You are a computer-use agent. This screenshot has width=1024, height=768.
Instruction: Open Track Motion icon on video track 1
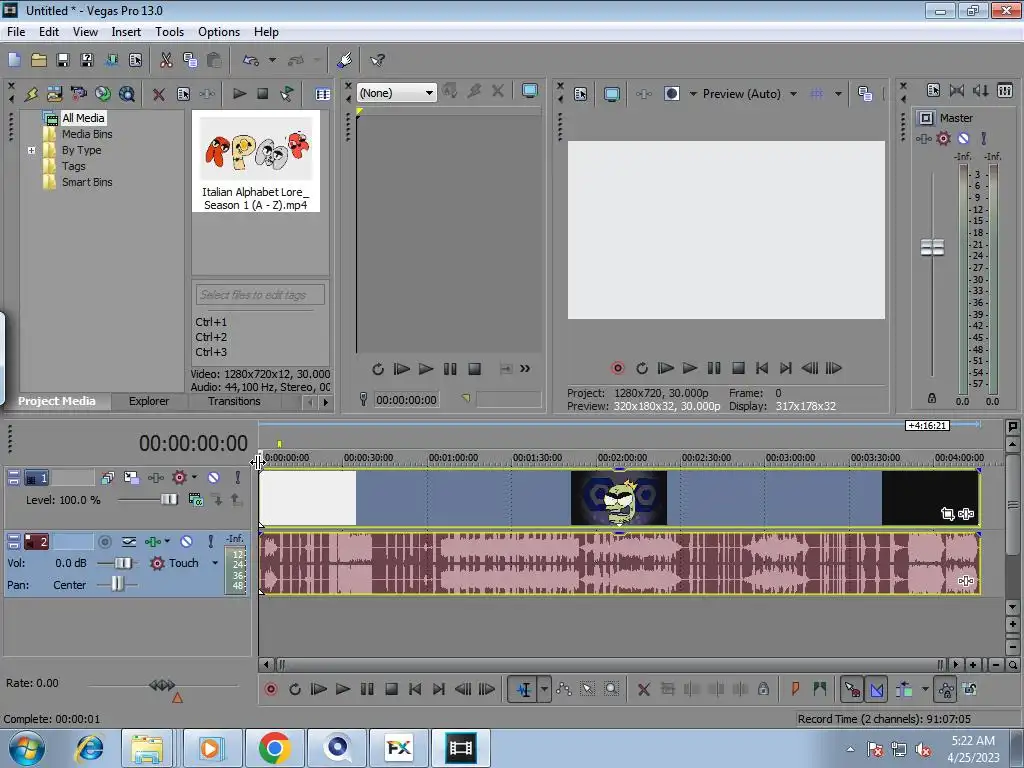[131, 478]
